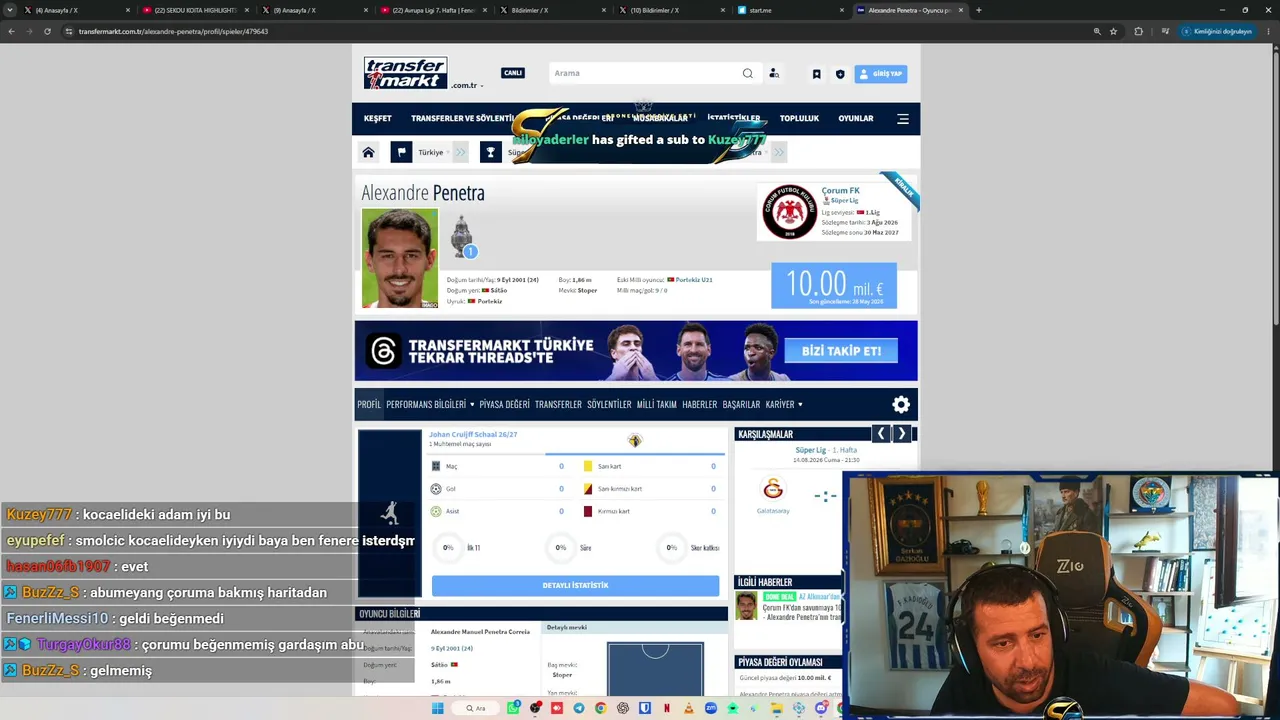Switch to the Avrupa Ligi 7. Hafta tab
This screenshot has height=720, width=1280.
(x=433, y=10)
